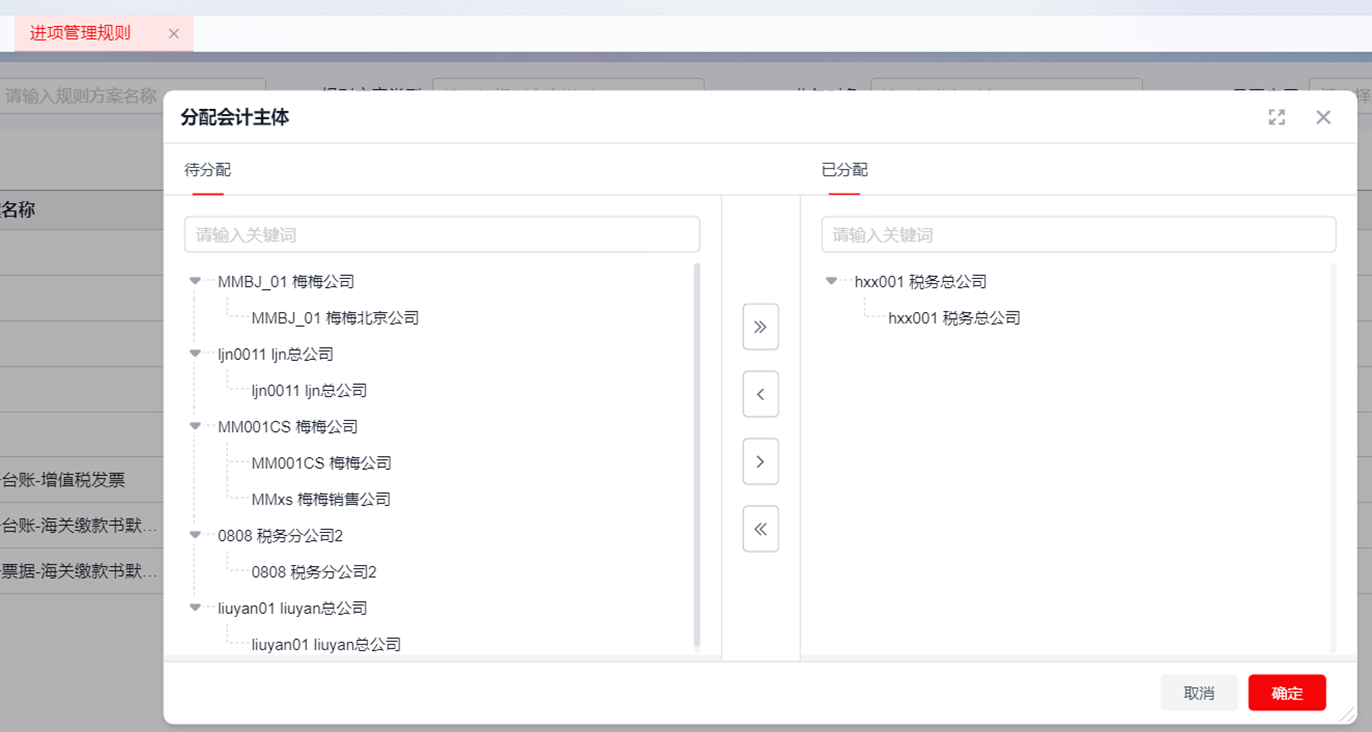The image size is (1372, 732).
Task: Click the move-all-left double arrow button
Action: [x=760, y=529]
